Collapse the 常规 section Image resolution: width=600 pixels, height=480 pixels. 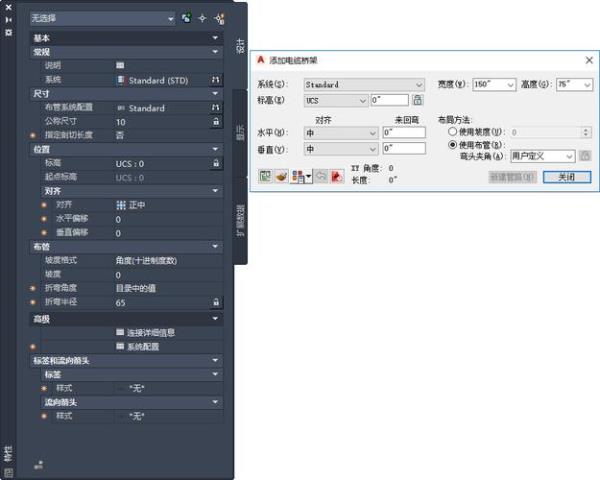(x=215, y=52)
